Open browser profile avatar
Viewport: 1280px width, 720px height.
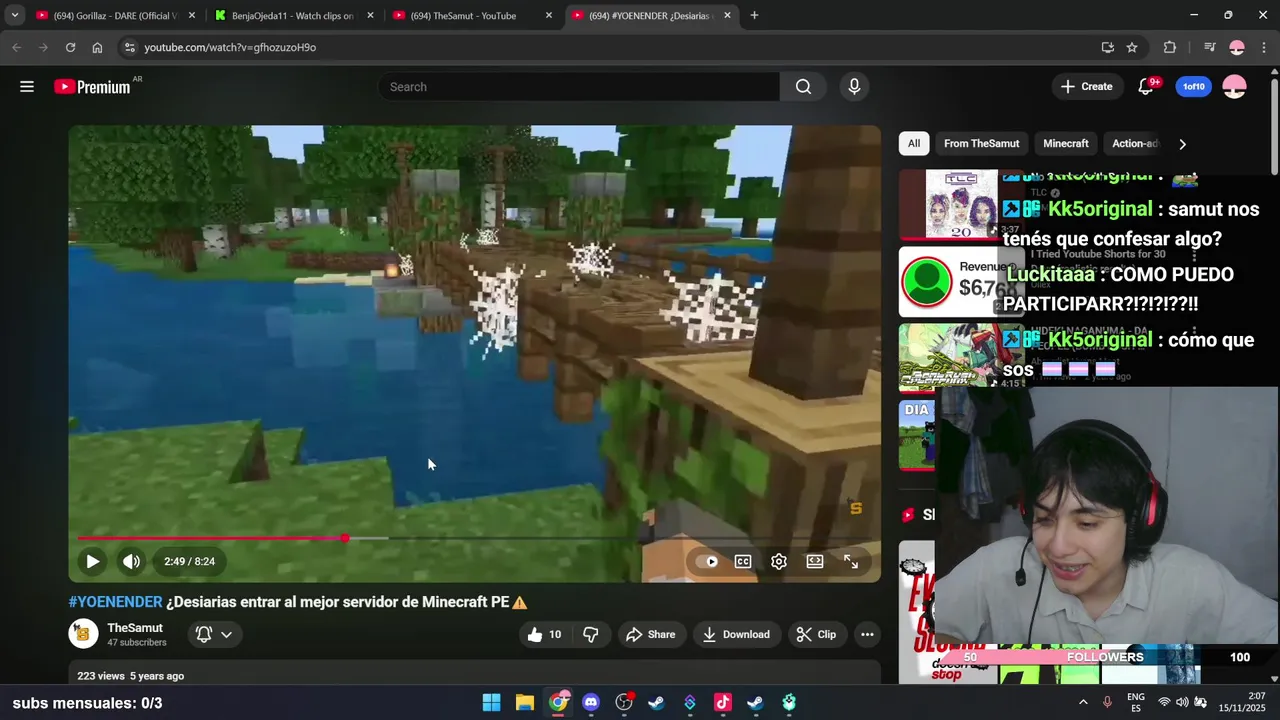(1237, 47)
